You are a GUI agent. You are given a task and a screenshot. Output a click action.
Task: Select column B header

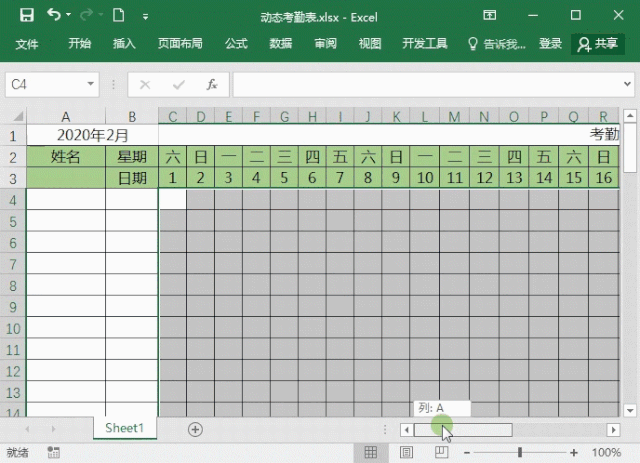coord(132,117)
